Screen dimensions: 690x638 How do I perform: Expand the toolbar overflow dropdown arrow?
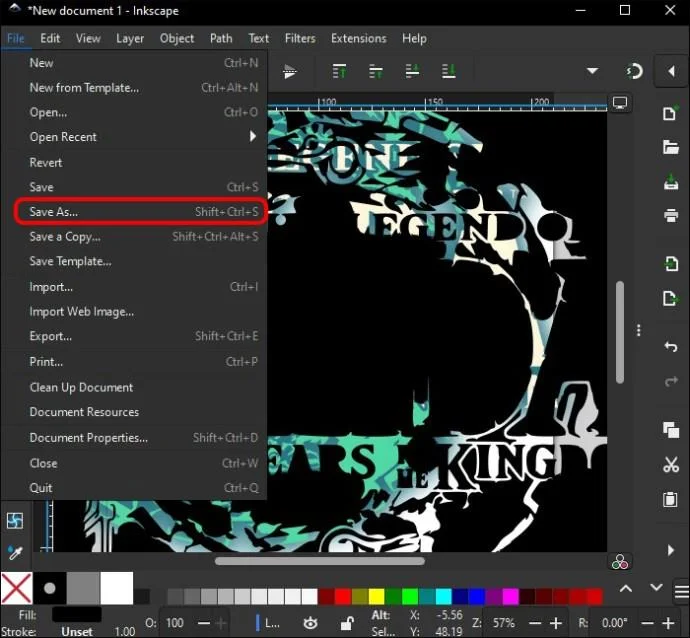pos(592,71)
